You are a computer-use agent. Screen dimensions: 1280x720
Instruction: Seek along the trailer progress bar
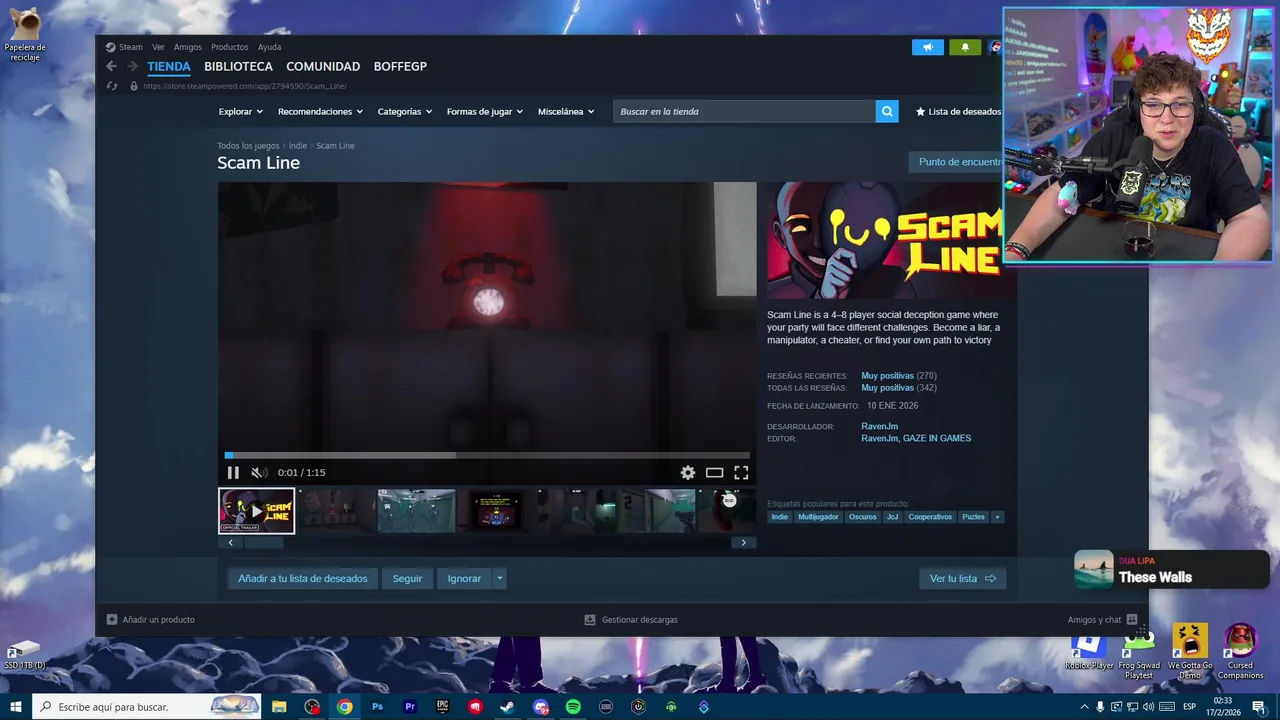pyautogui.click(x=487, y=455)
